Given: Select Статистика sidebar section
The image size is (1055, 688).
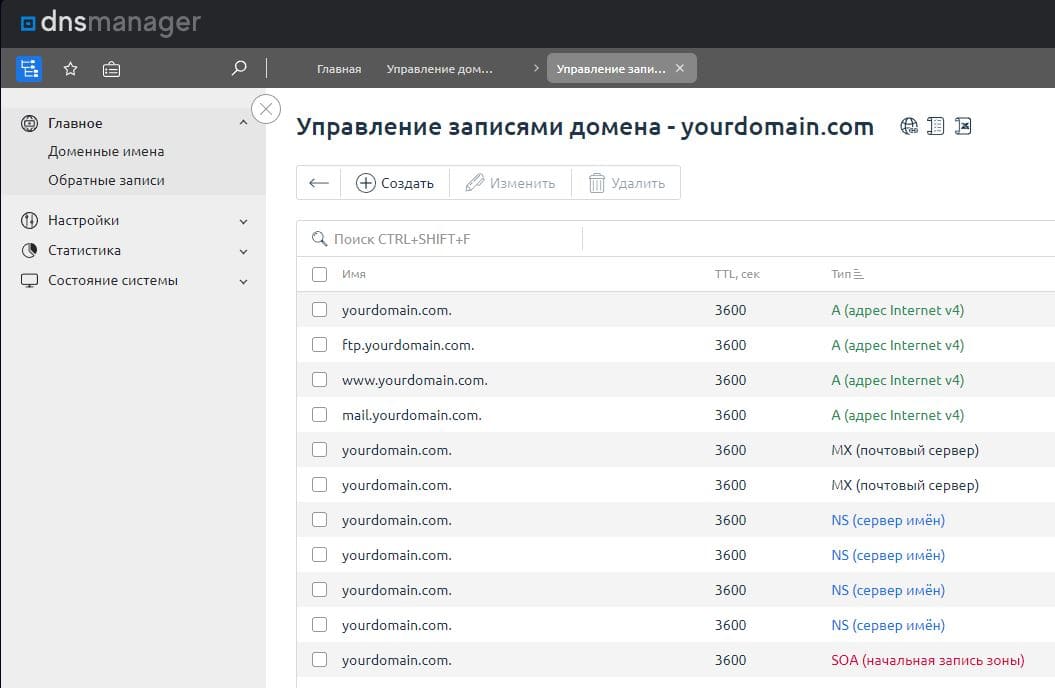Looking at the screenshot, I should click(x=84, y=250).
